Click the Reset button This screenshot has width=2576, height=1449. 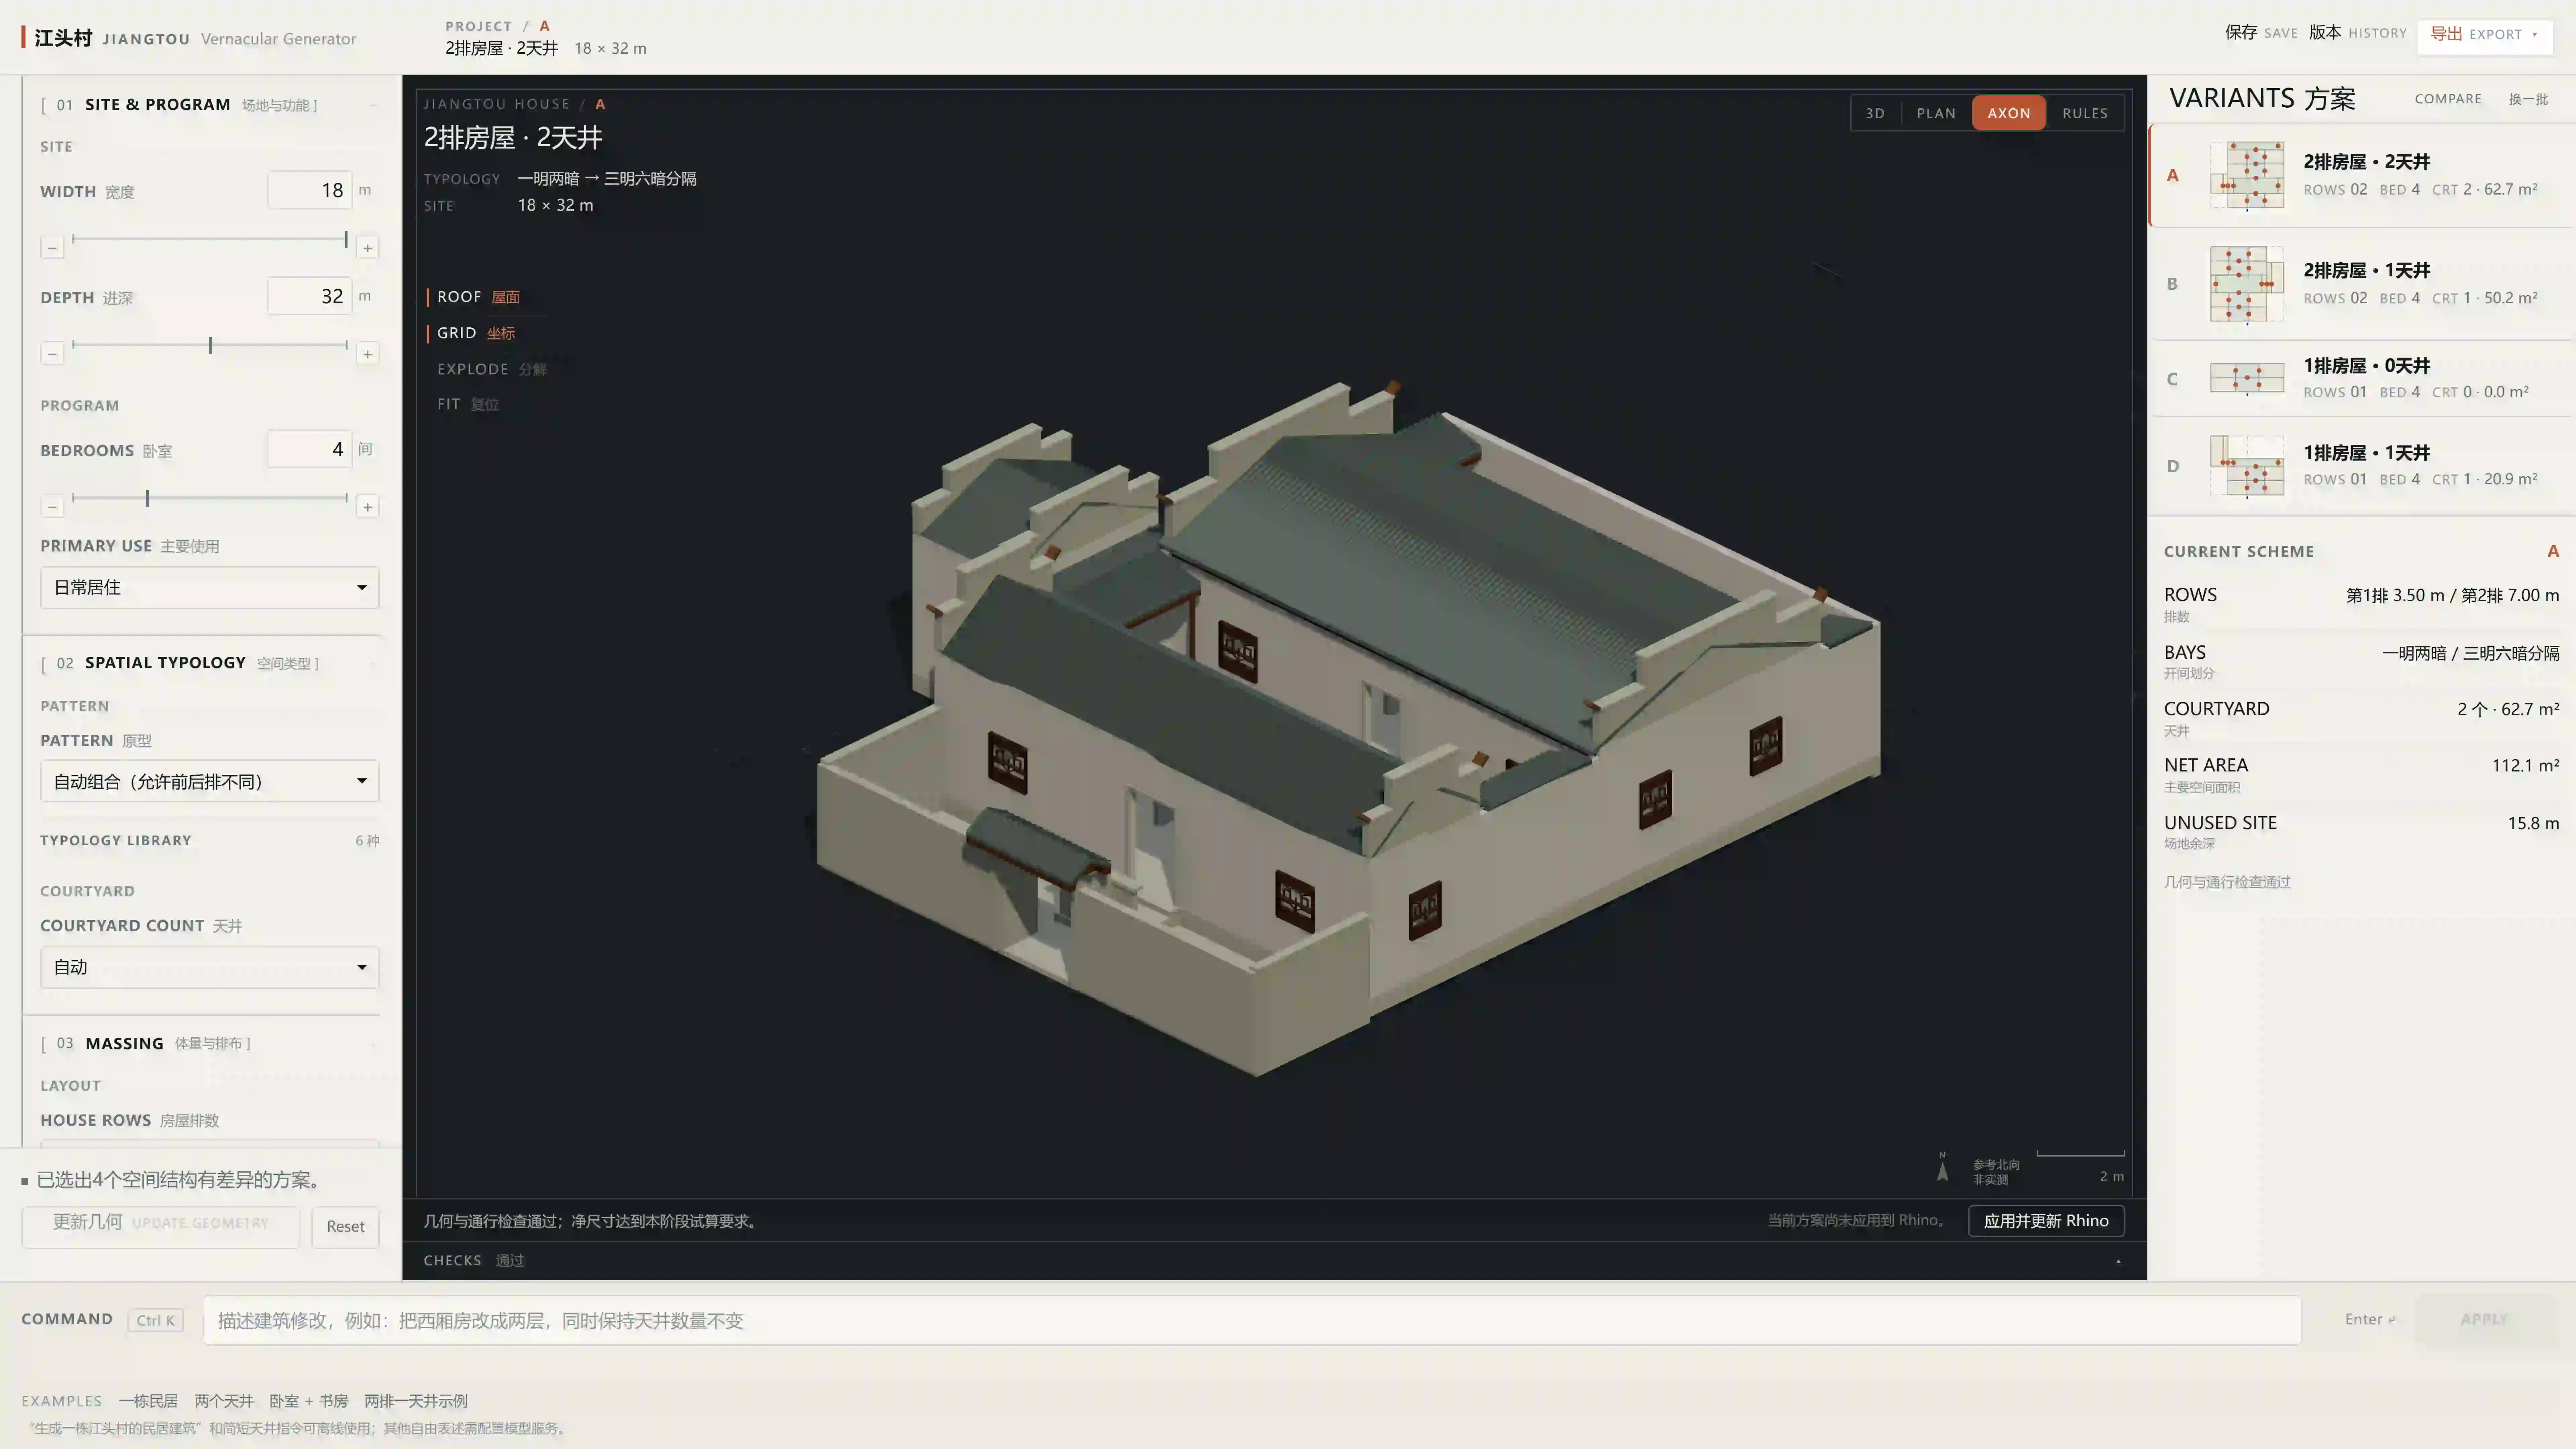coord(345,1227)
